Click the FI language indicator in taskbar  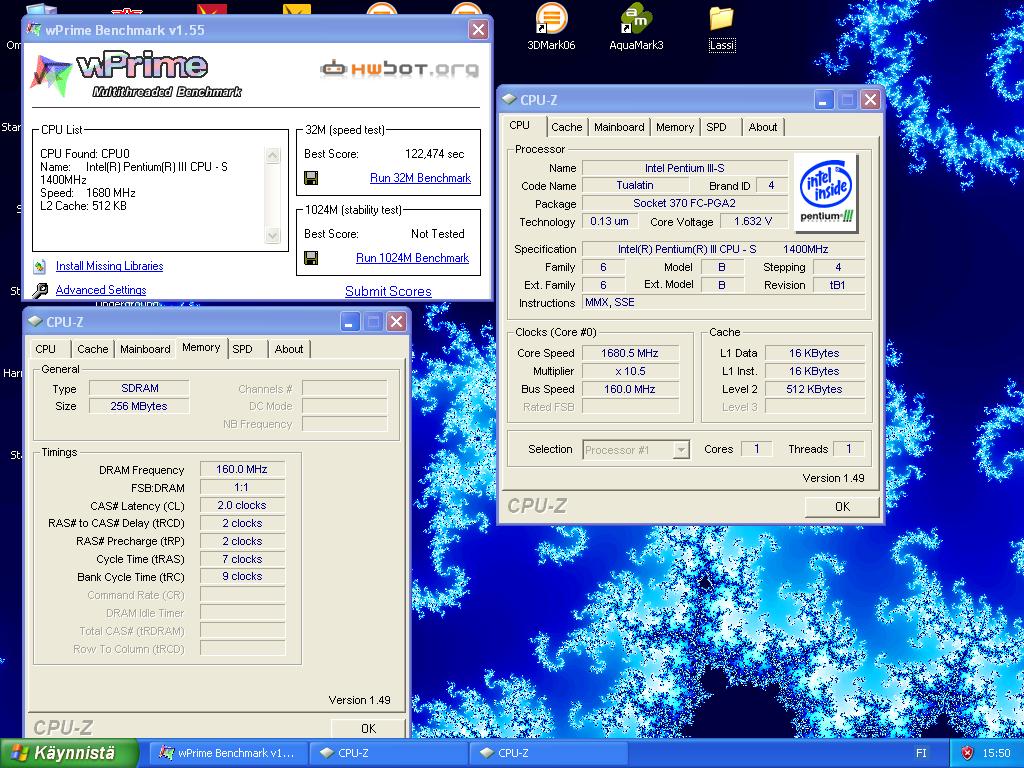coord(921,753)
